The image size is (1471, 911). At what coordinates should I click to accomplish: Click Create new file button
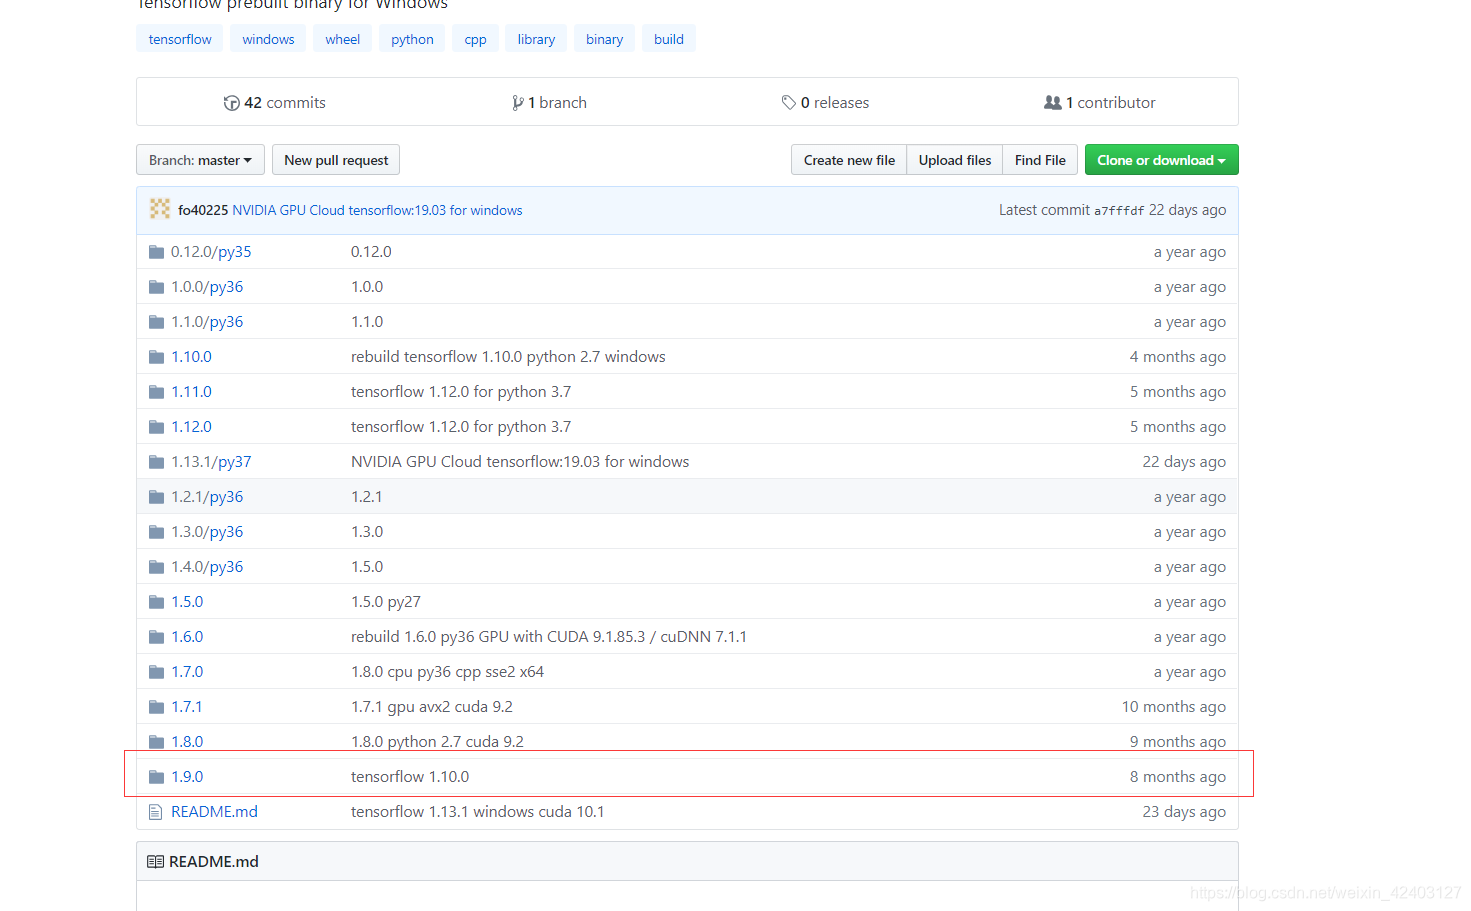tap(849, 160)
